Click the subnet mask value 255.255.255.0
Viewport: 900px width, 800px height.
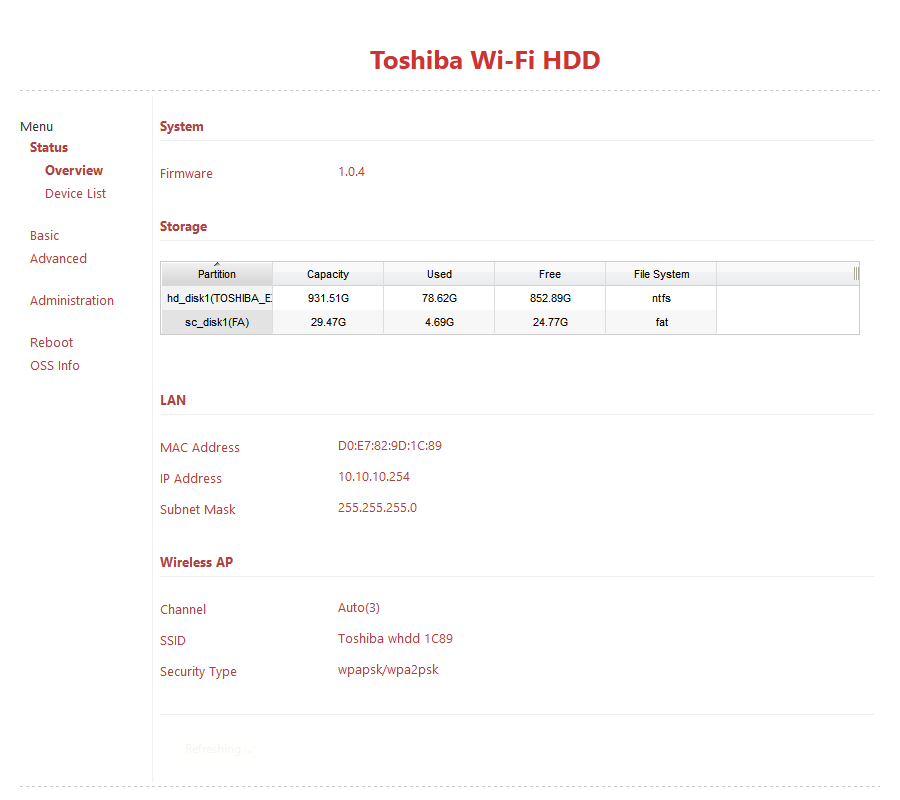tap(377, 507)
